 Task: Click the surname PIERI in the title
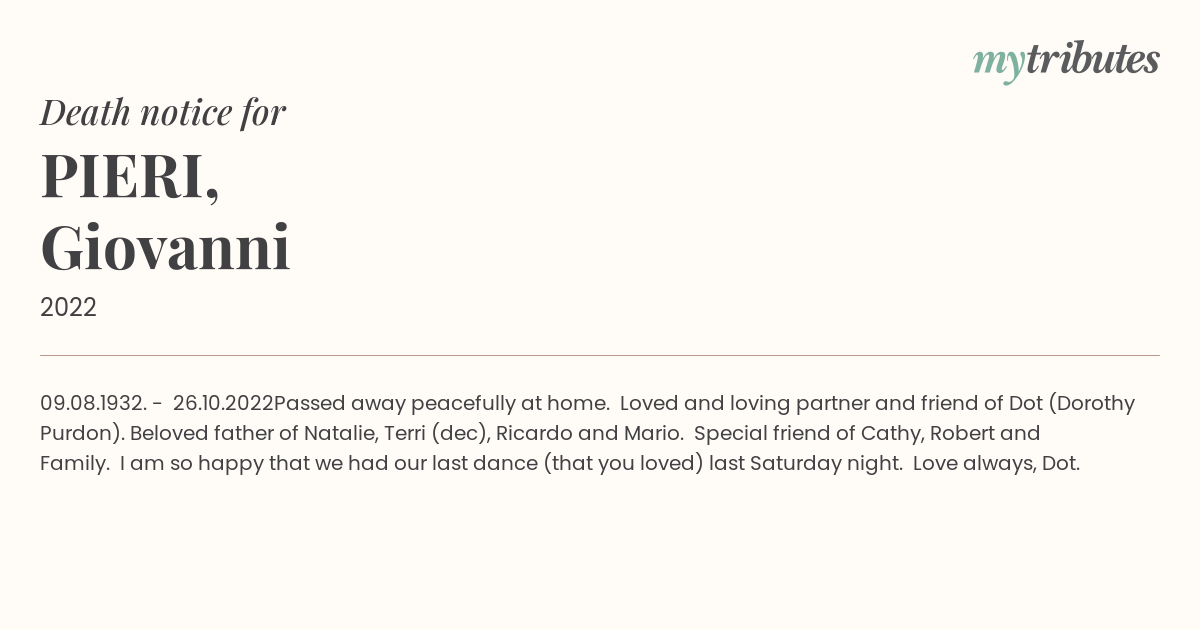click(x=130, y=176)
